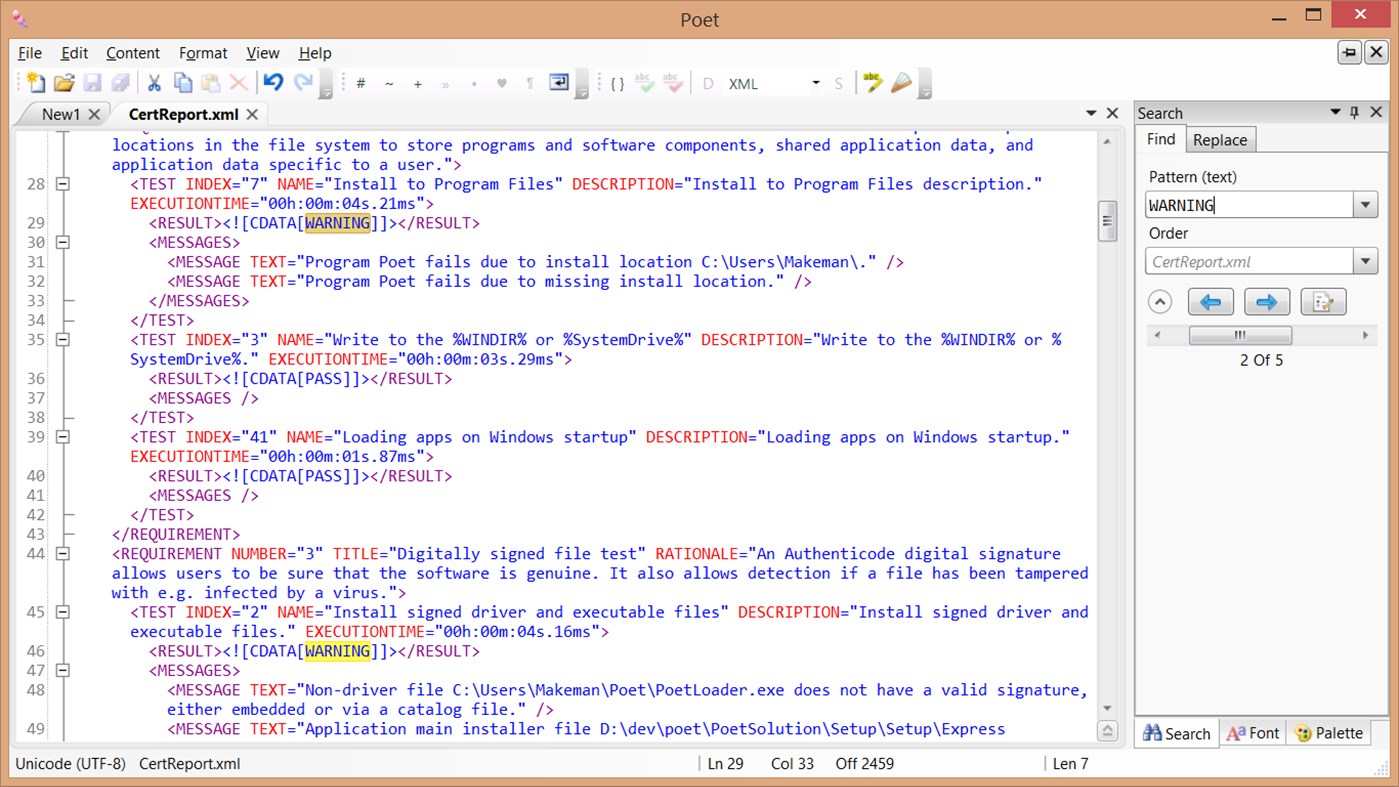Switch to the Replace tab in Search panel

point(1220,139)
